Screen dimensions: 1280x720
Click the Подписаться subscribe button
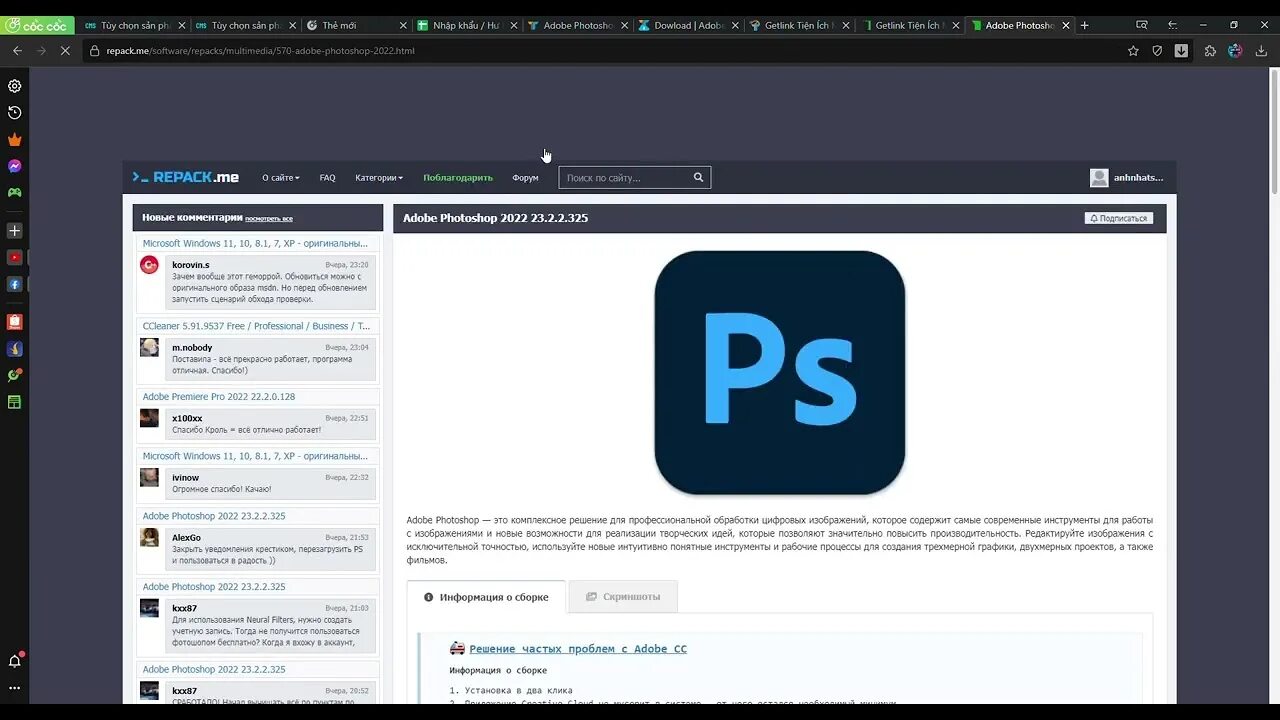point(1119,218)
